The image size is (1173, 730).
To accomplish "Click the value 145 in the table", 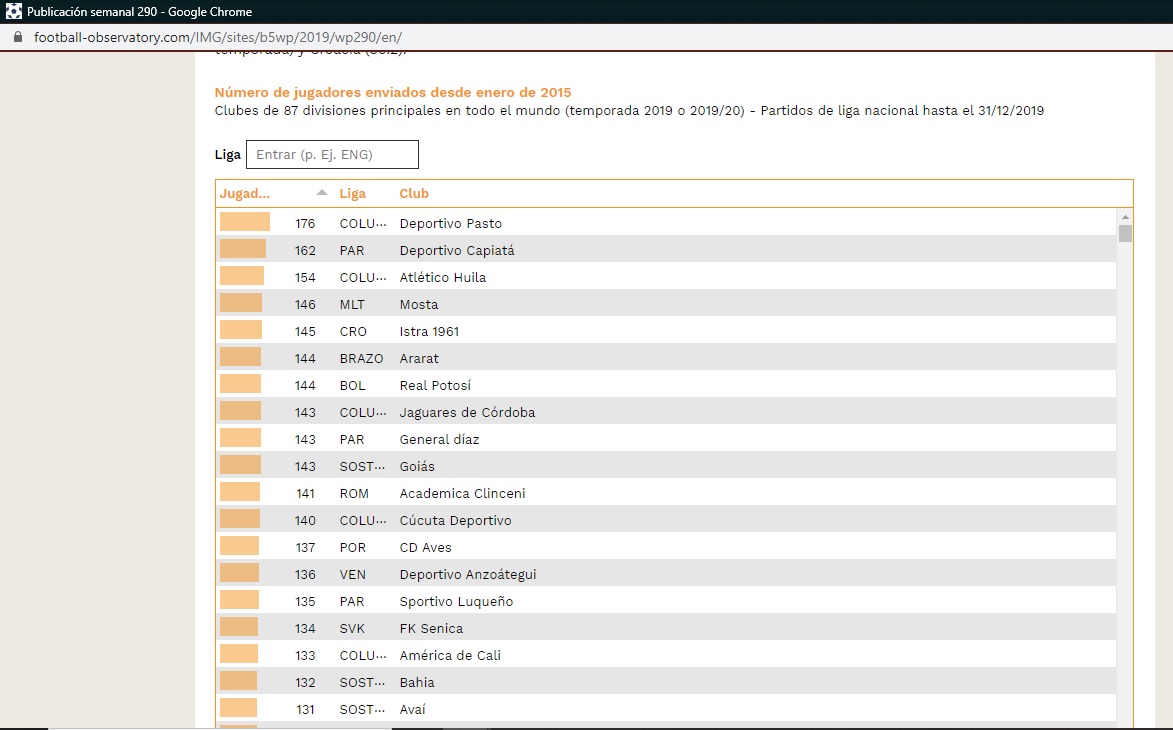I will coord(305,331).
